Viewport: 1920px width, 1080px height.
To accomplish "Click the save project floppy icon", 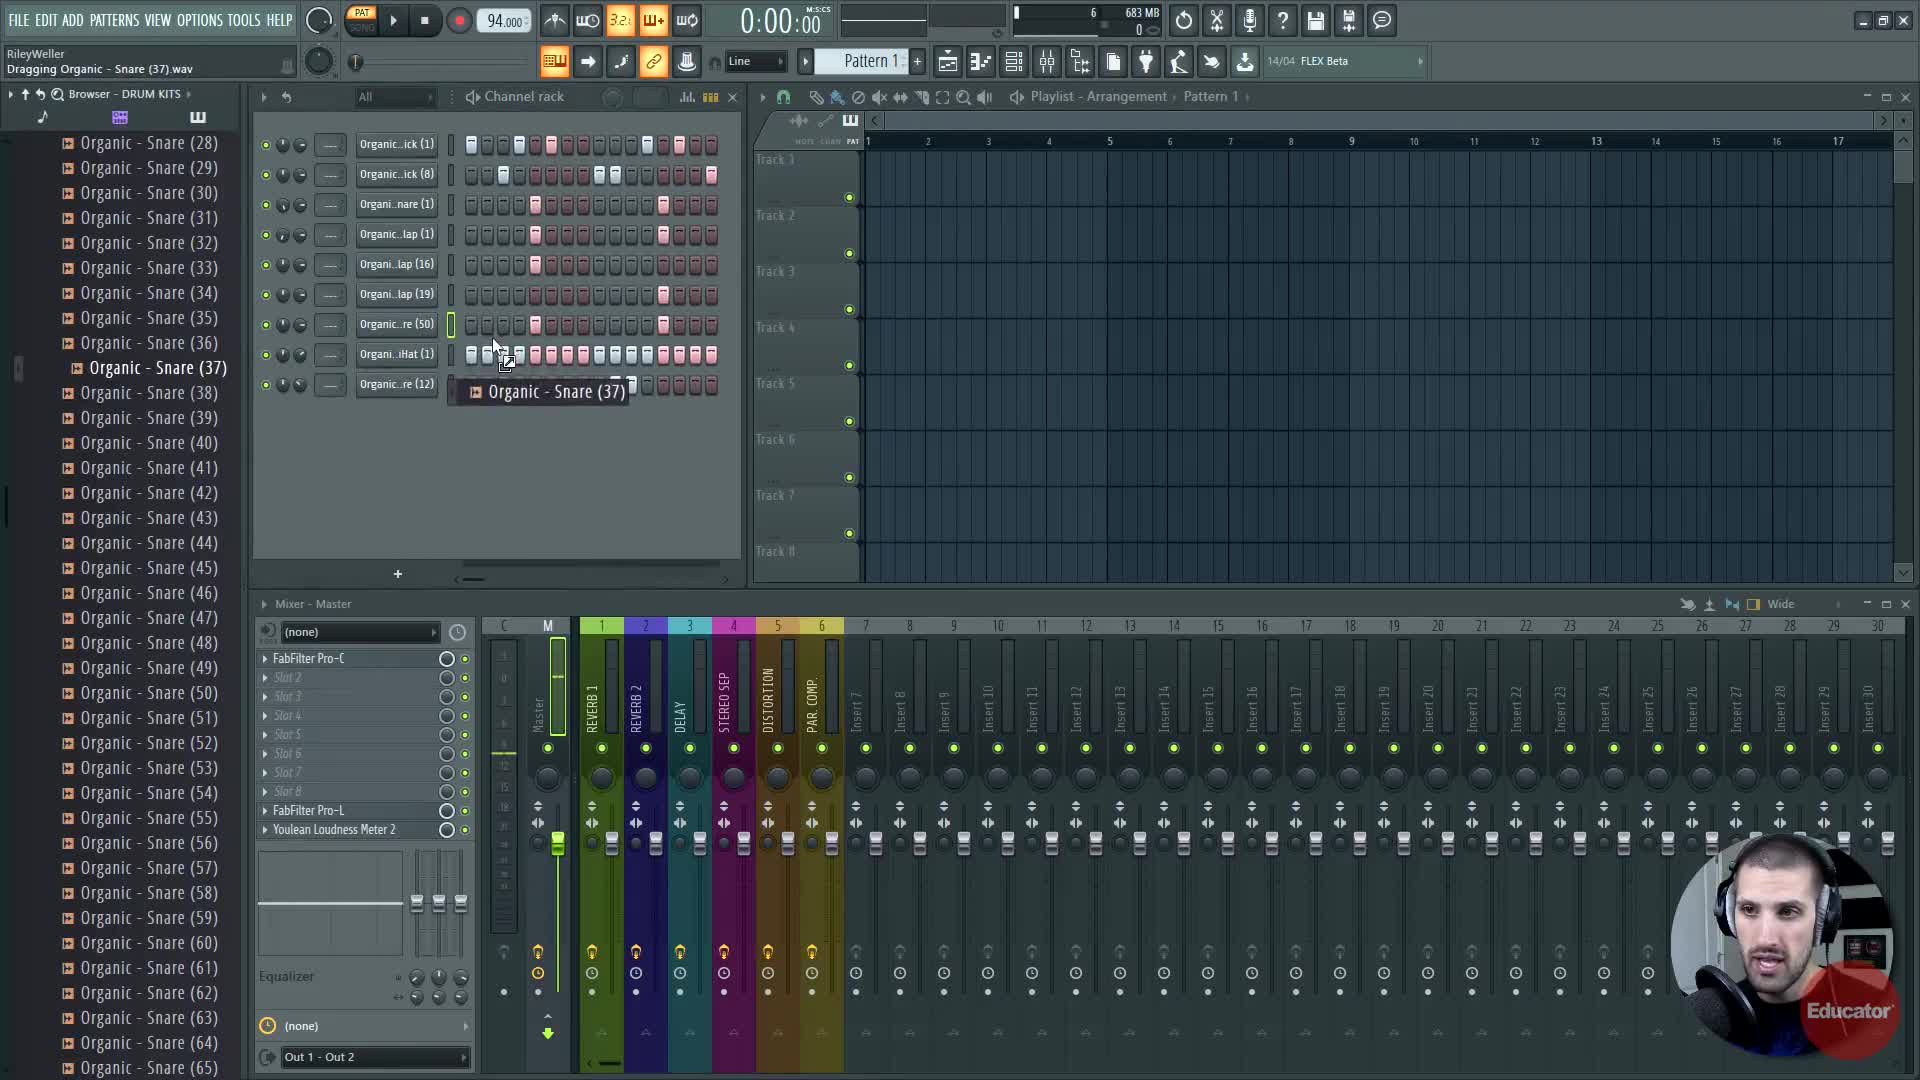I will pos(1316,20).
